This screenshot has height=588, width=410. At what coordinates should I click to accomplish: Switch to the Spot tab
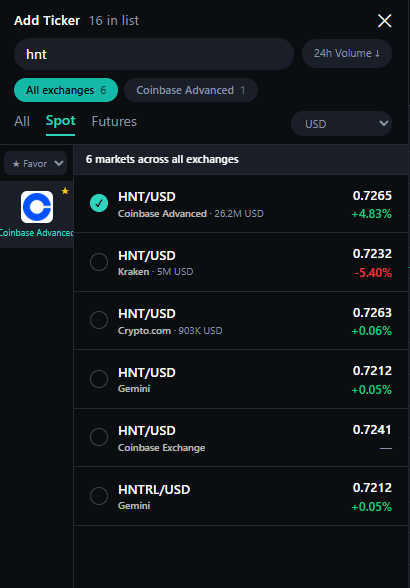pyautogui.click(x=60, y=121)
